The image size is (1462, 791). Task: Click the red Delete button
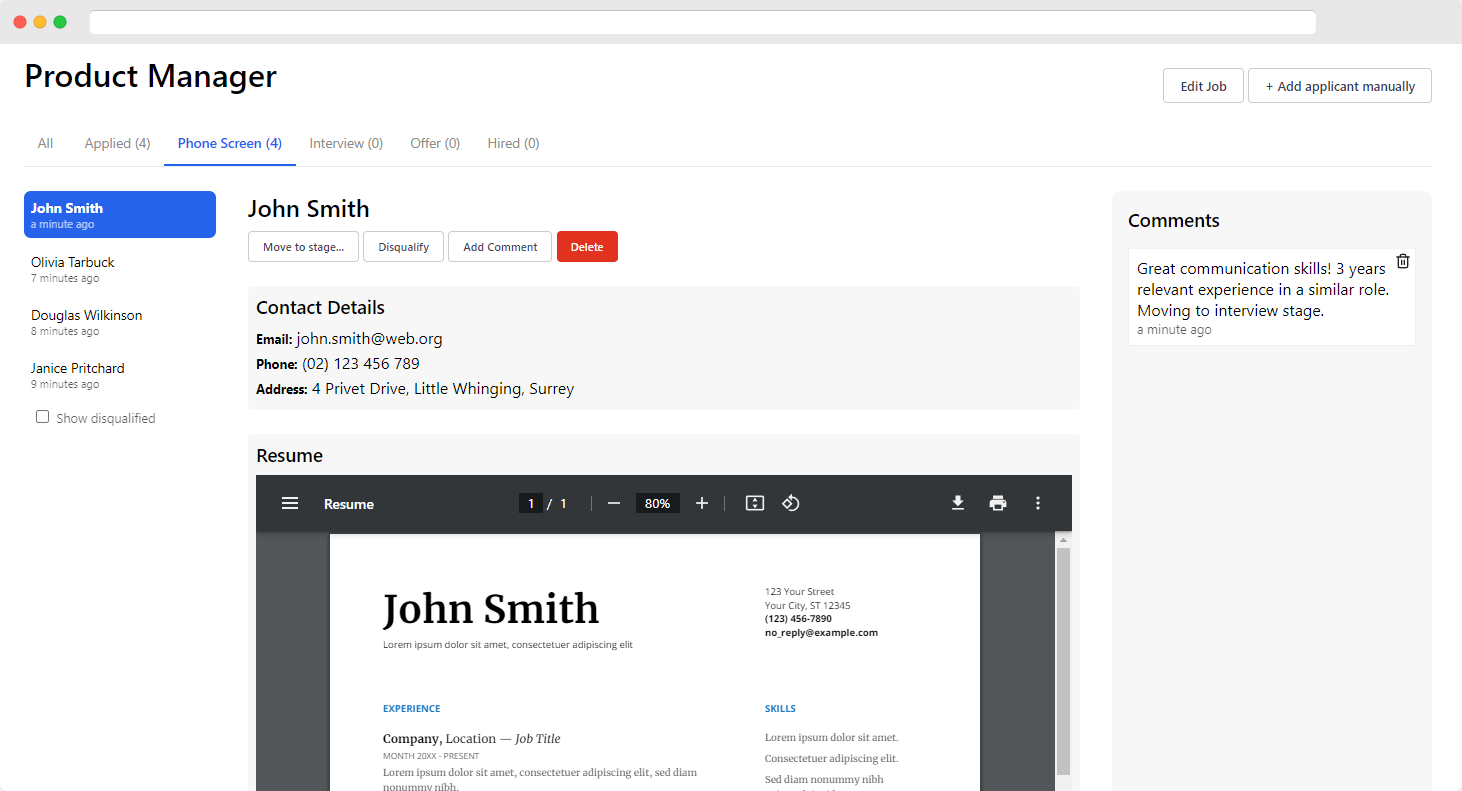[x=587, y=247]
